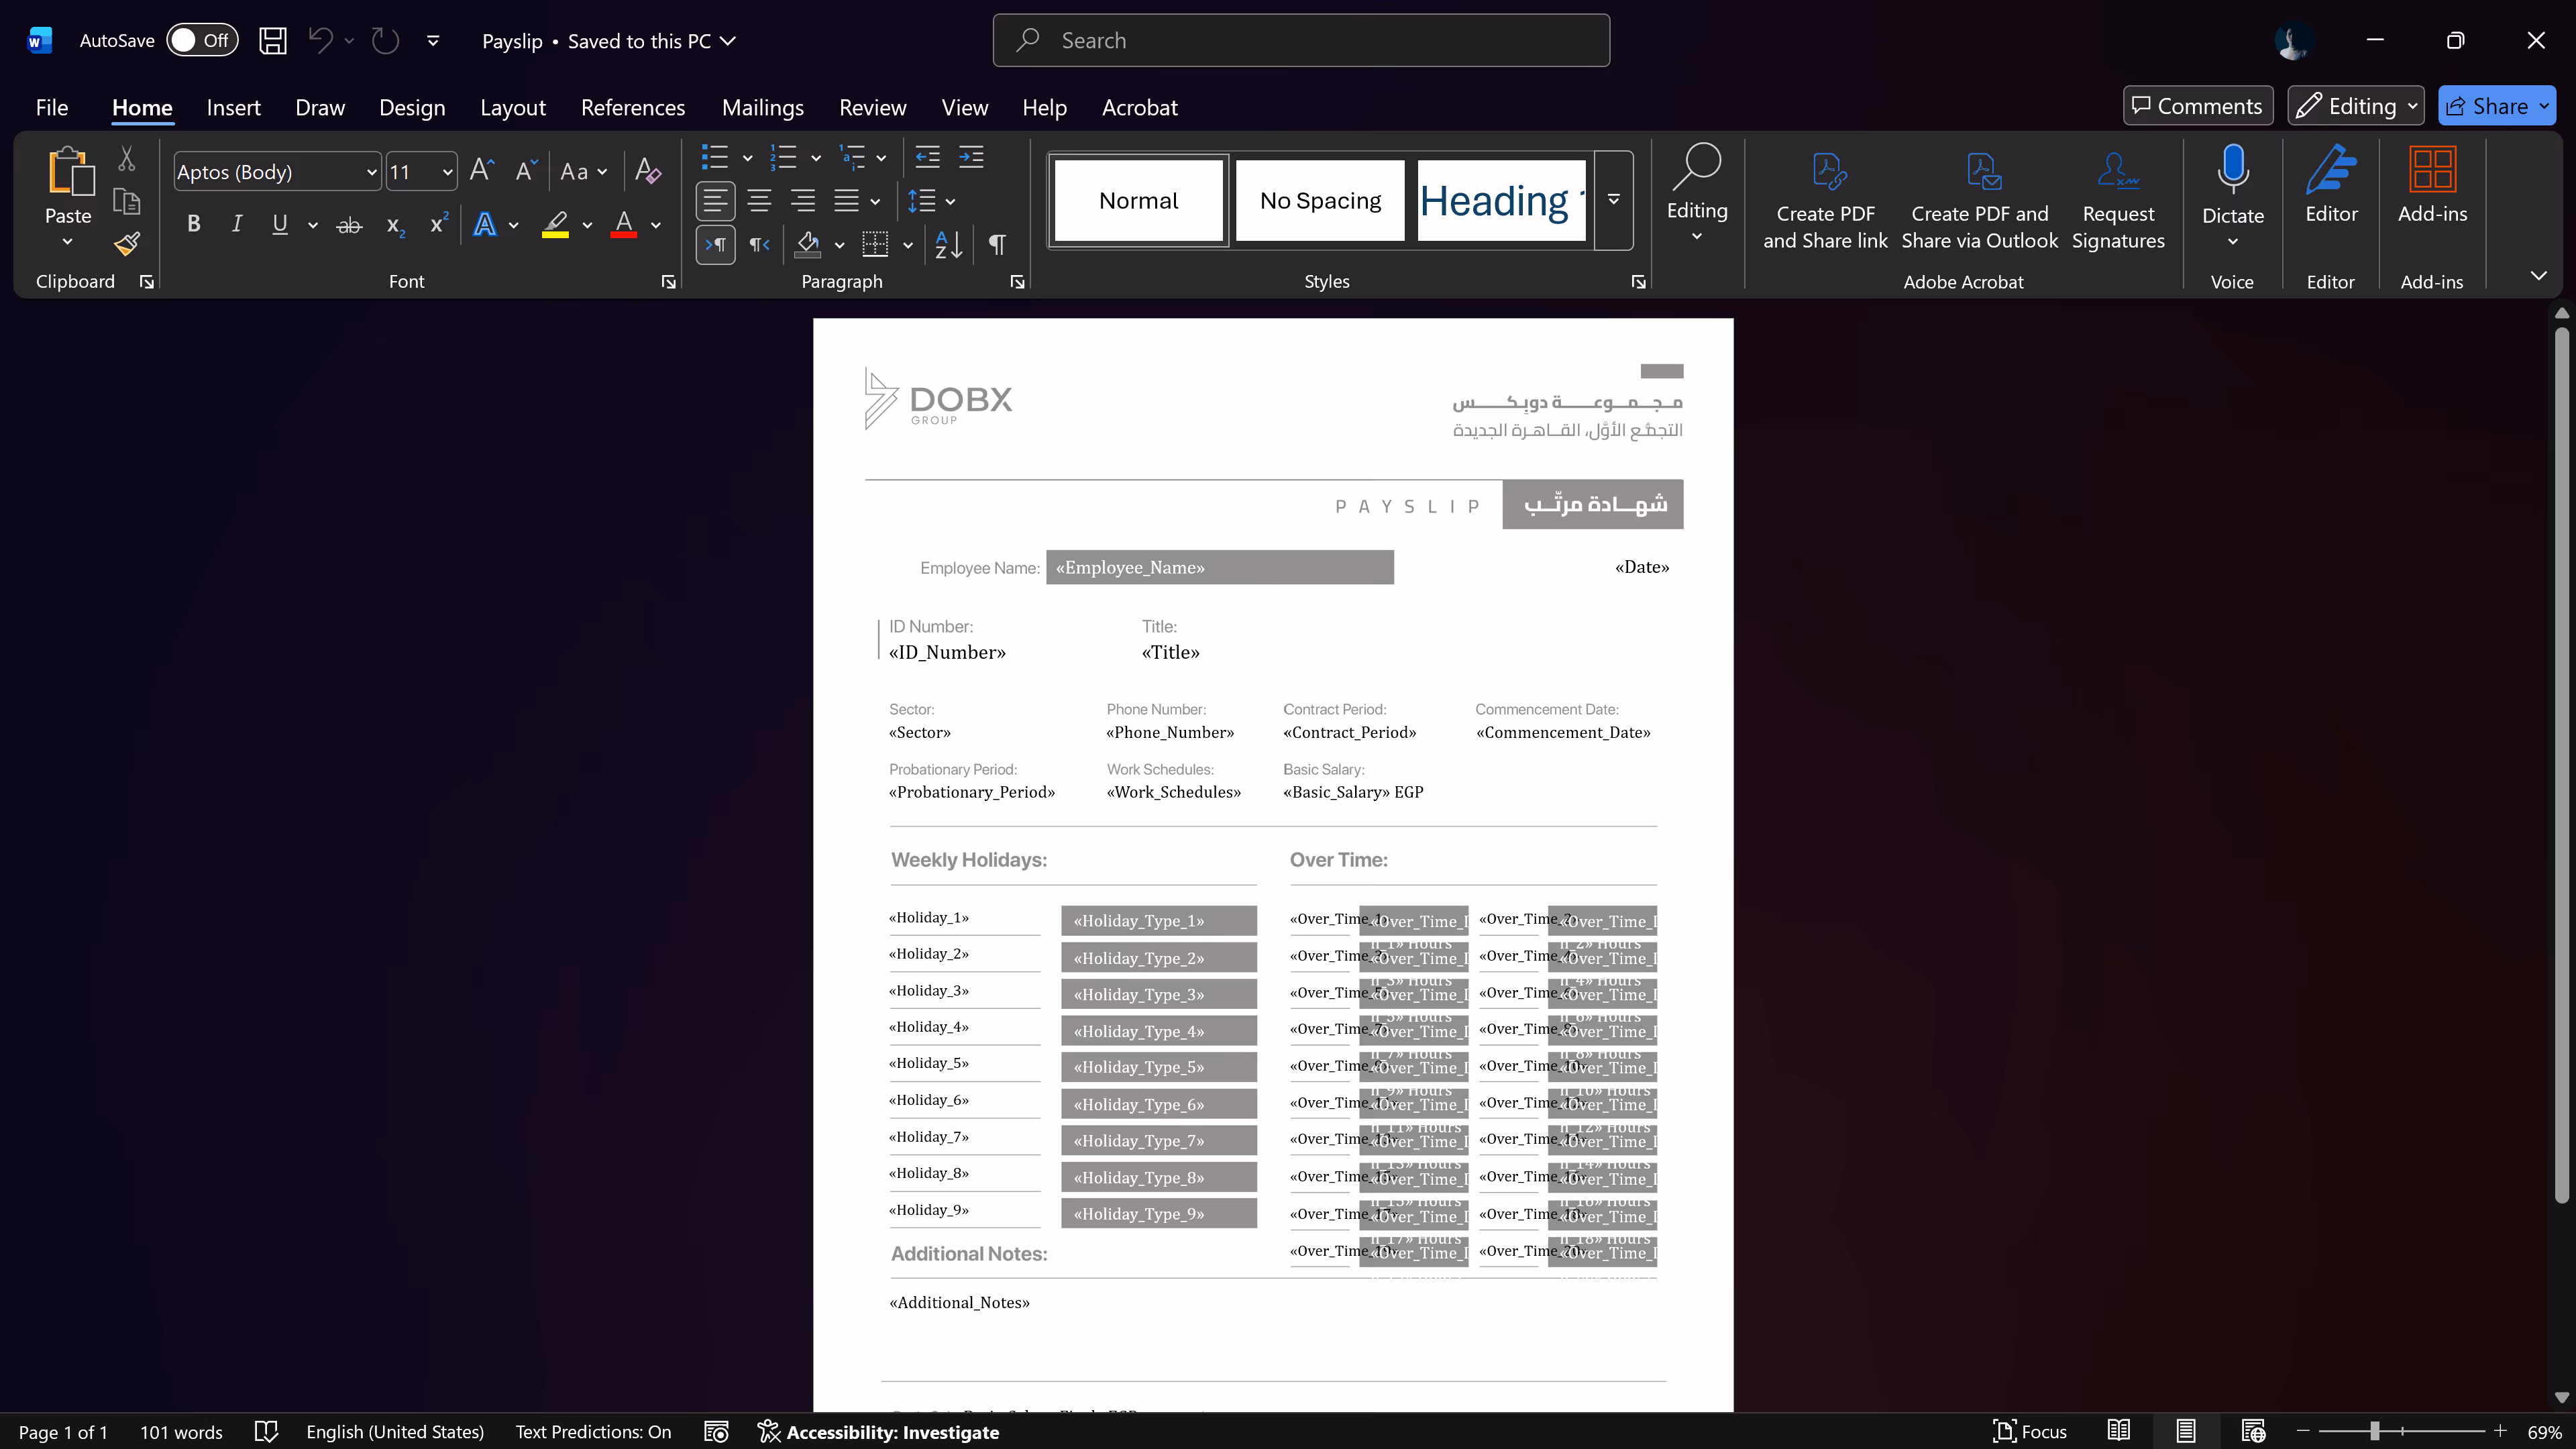Shrink font size with the smaller A icon

[x=526, y=171]
